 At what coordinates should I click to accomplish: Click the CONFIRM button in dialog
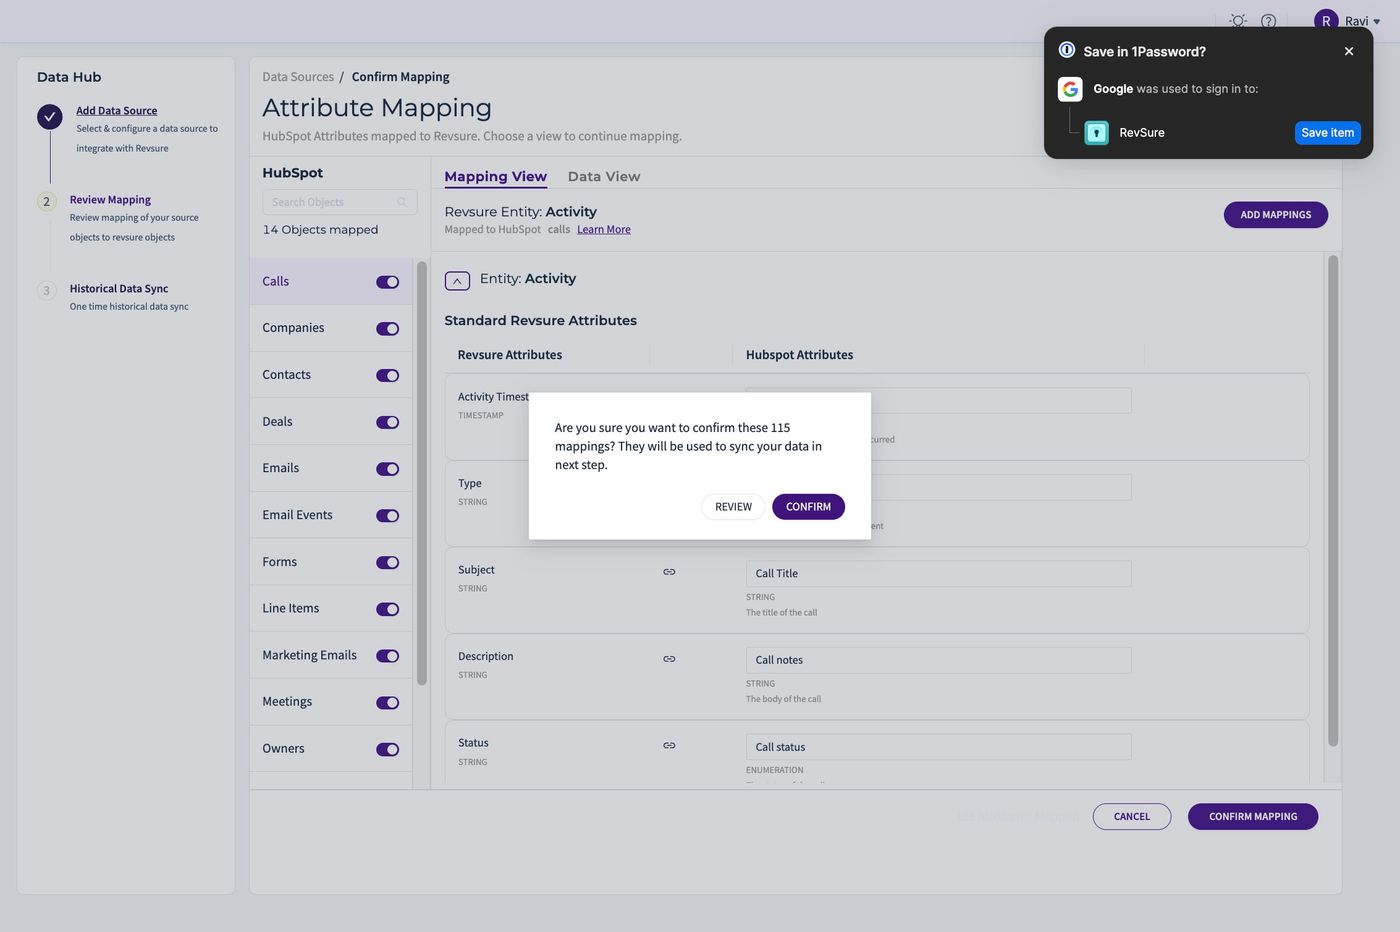[x=808, y=507]
